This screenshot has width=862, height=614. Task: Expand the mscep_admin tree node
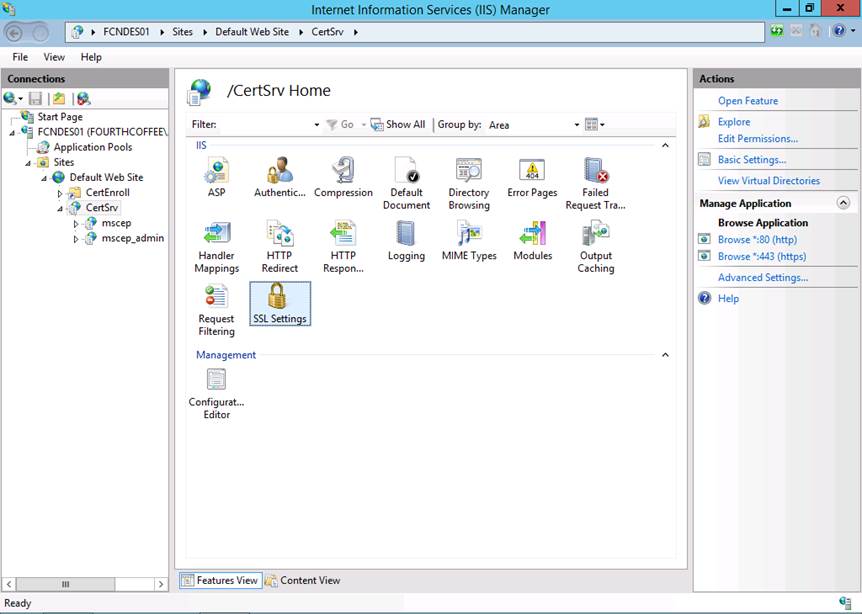pos(77,239)
